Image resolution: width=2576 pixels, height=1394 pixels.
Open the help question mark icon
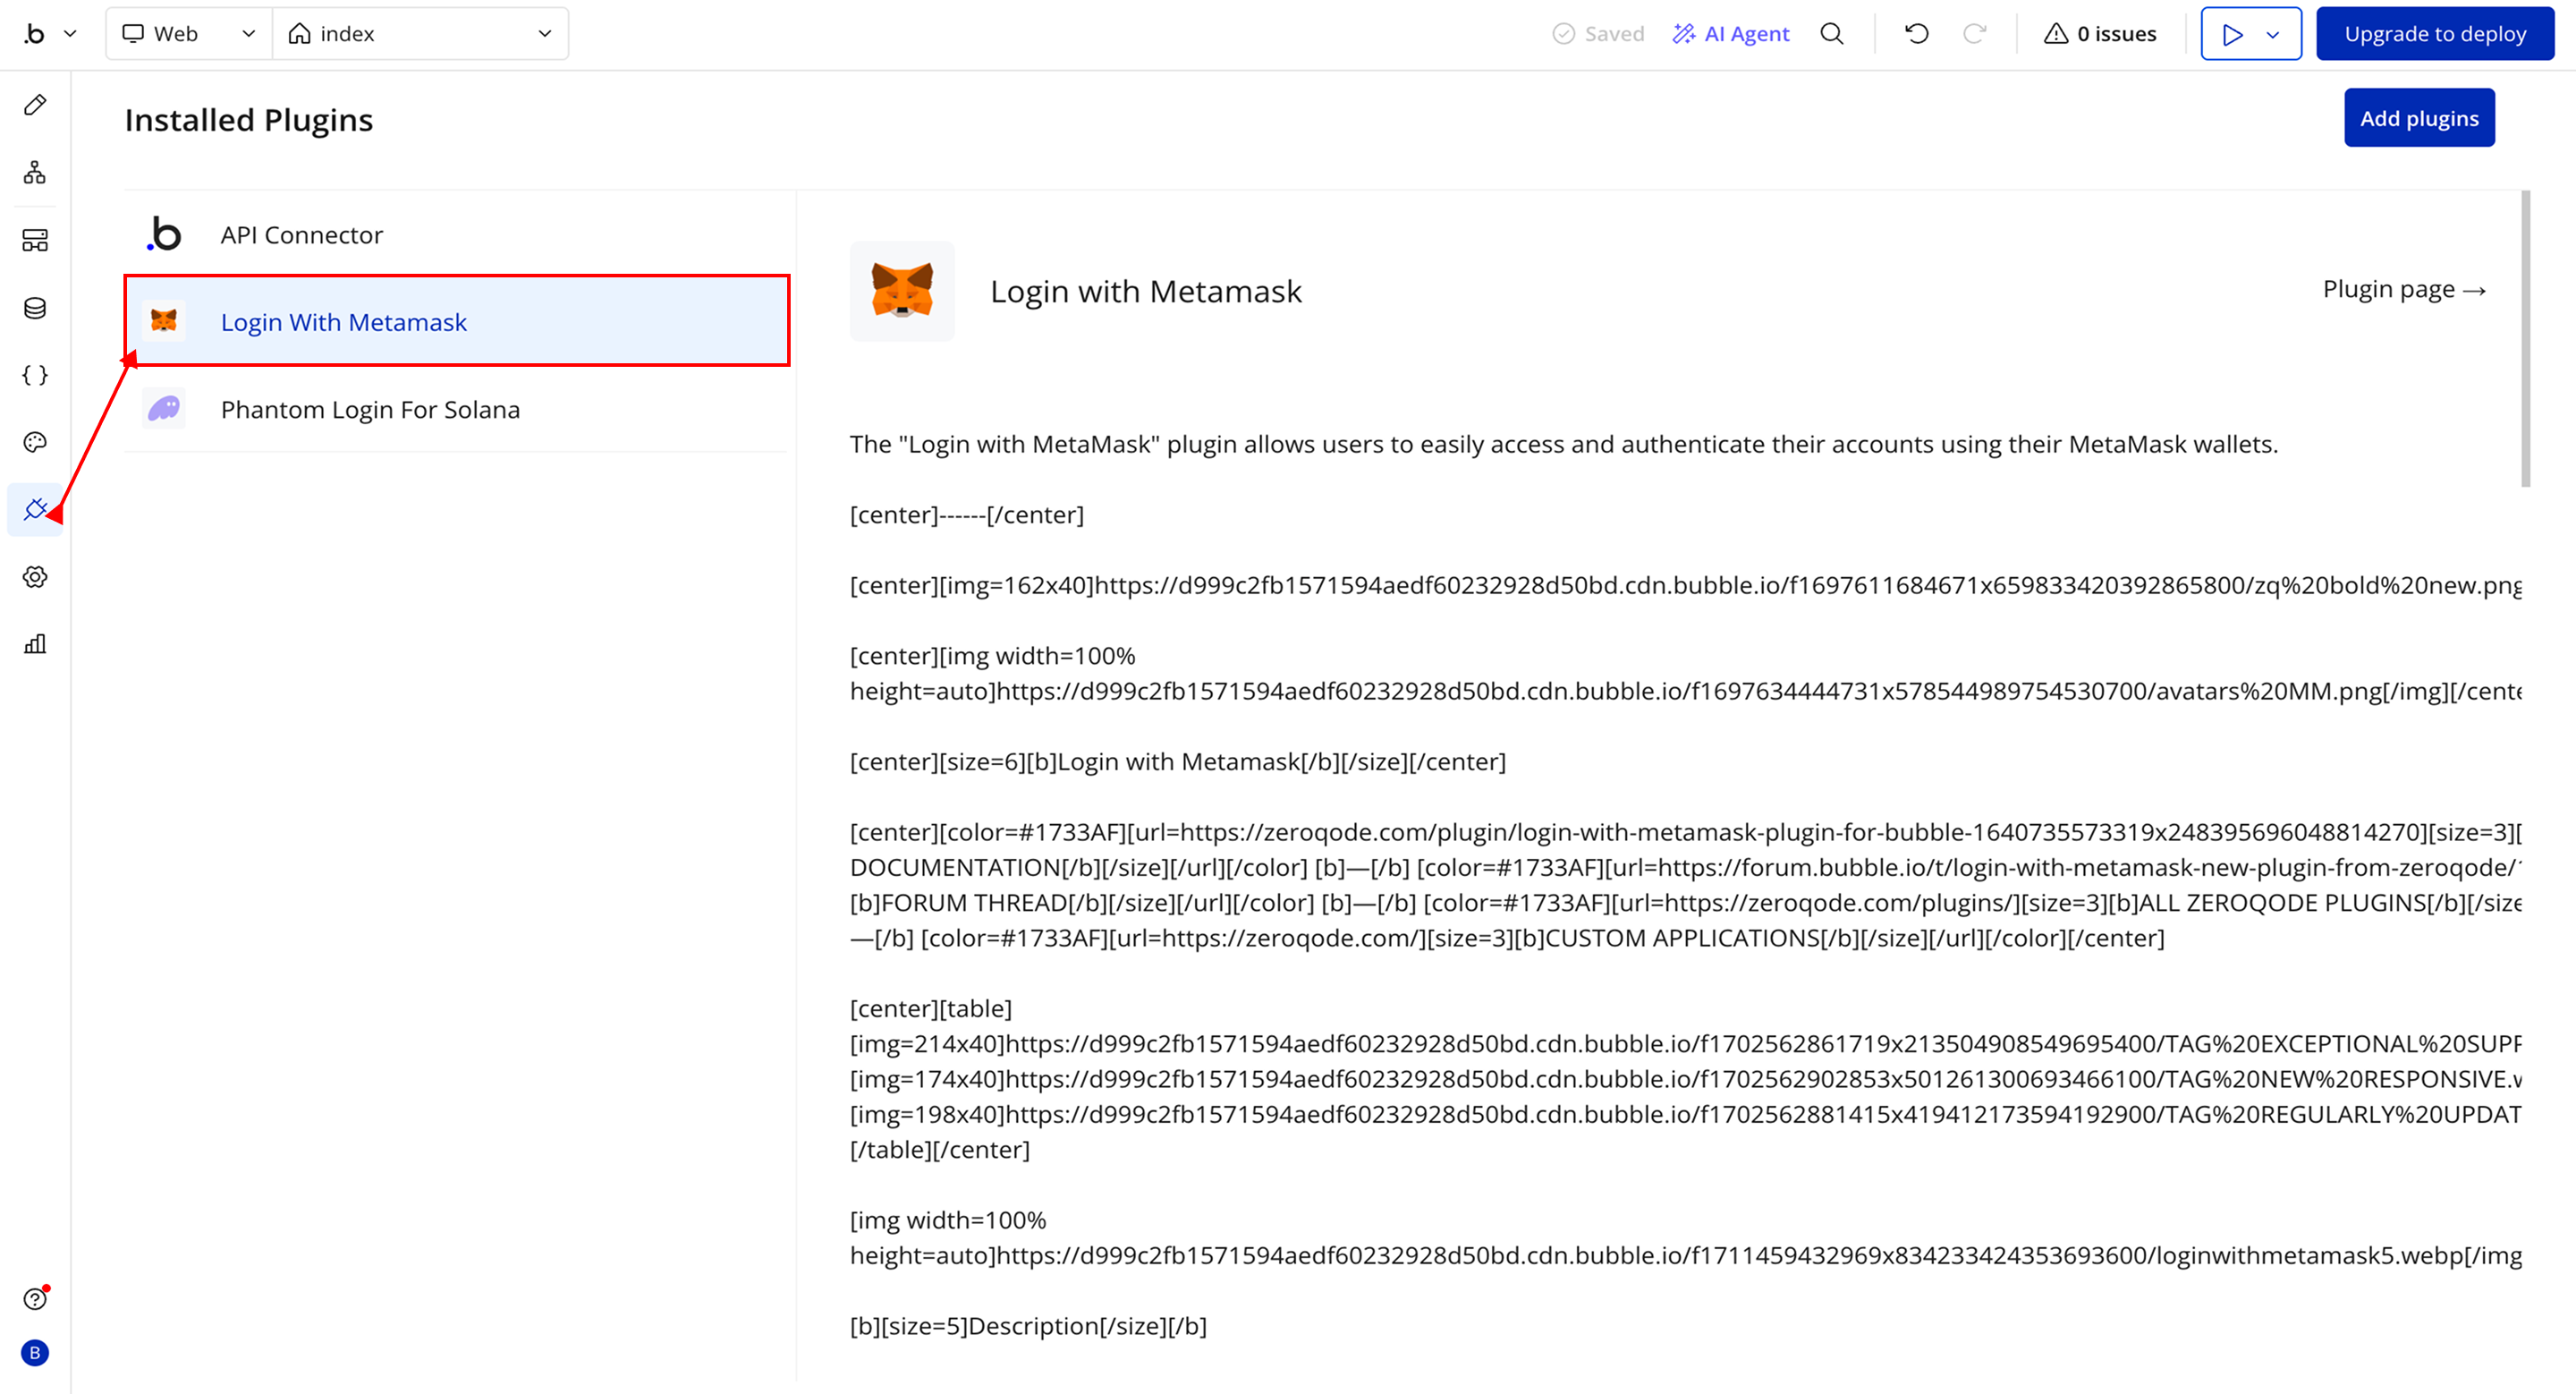click(x=35, y=1298)
